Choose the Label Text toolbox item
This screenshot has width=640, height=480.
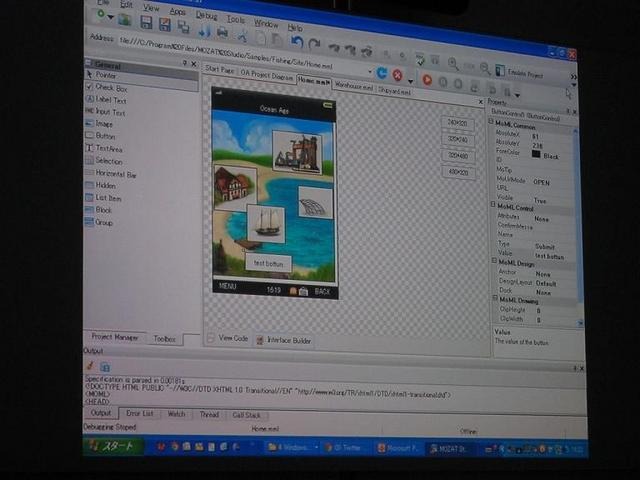(110, 100)
